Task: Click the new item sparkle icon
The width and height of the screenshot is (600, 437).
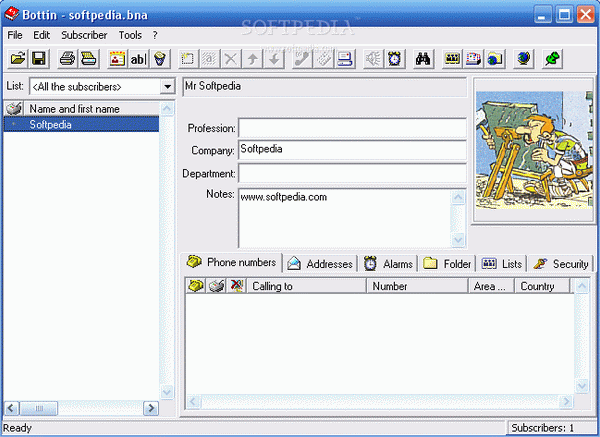Action: pos(188,59)
